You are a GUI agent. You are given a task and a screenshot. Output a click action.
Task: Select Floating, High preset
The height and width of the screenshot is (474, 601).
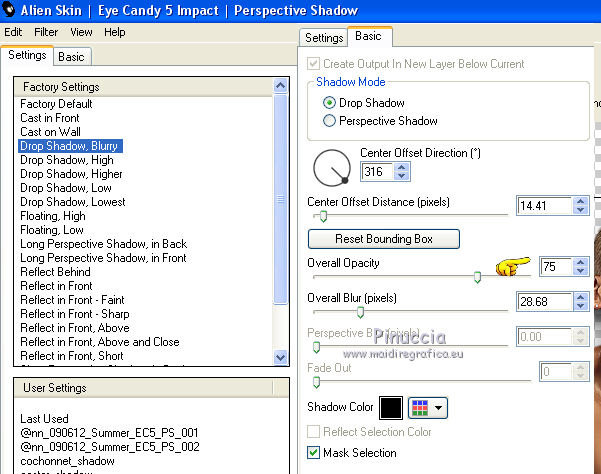[53, 216]
